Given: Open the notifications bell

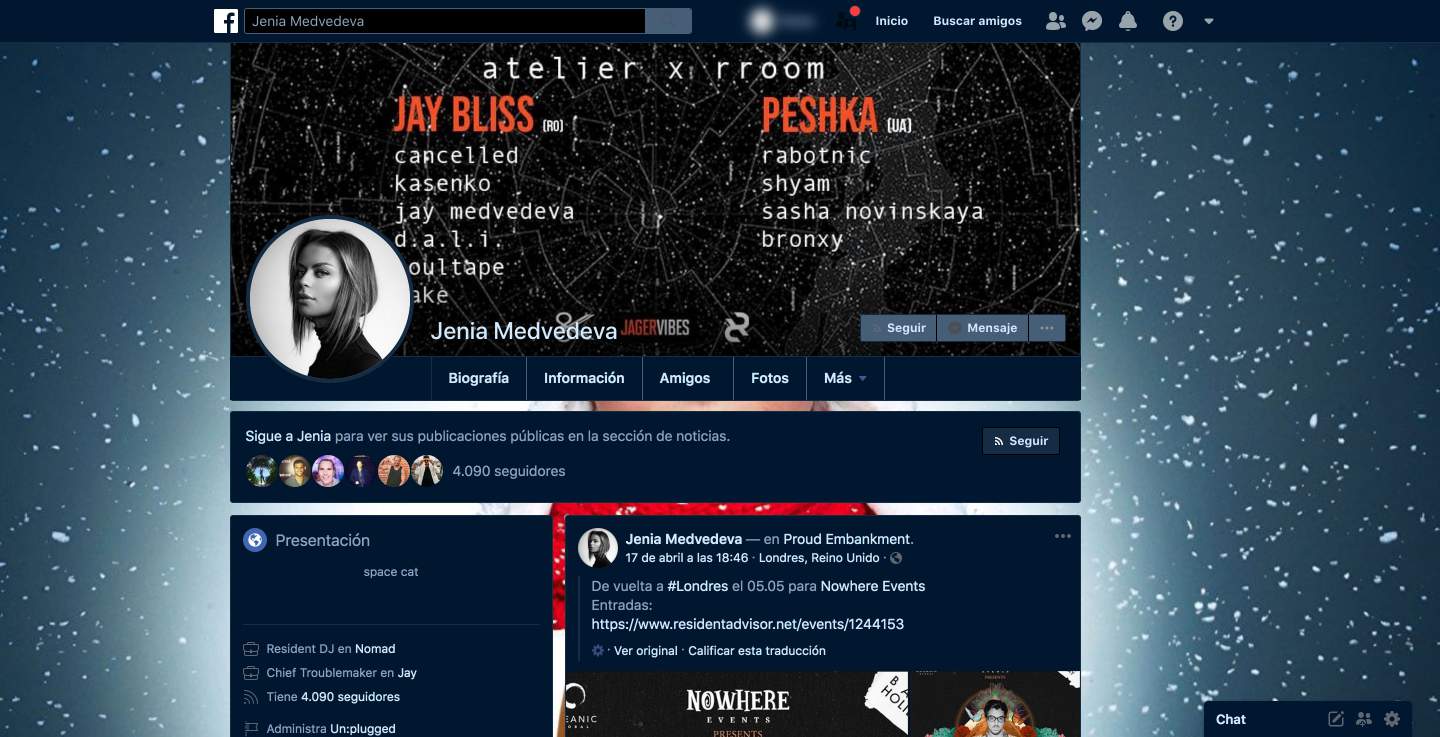Looking at the screenshot, I should (x=1128, y=21).
